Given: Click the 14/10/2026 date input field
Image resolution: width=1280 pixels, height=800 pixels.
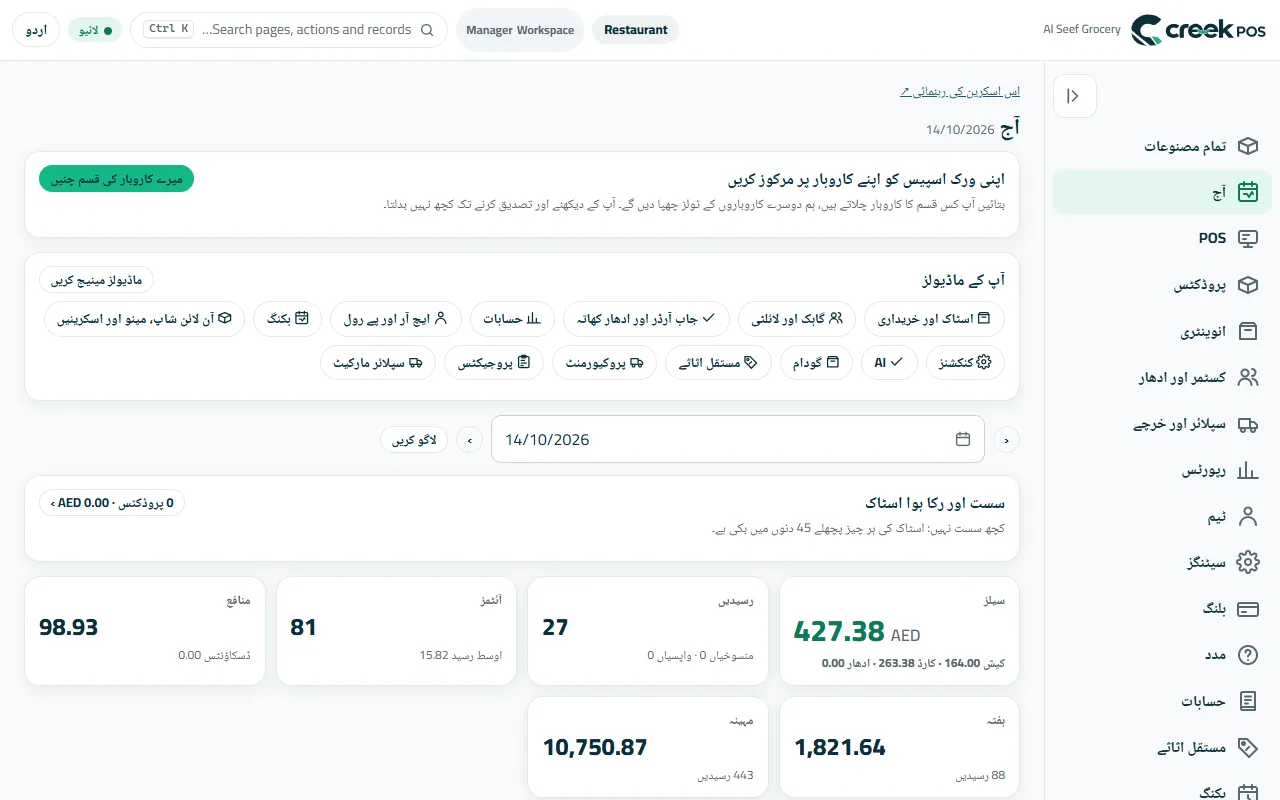Looking at the screenshot, I should [738, 439].
